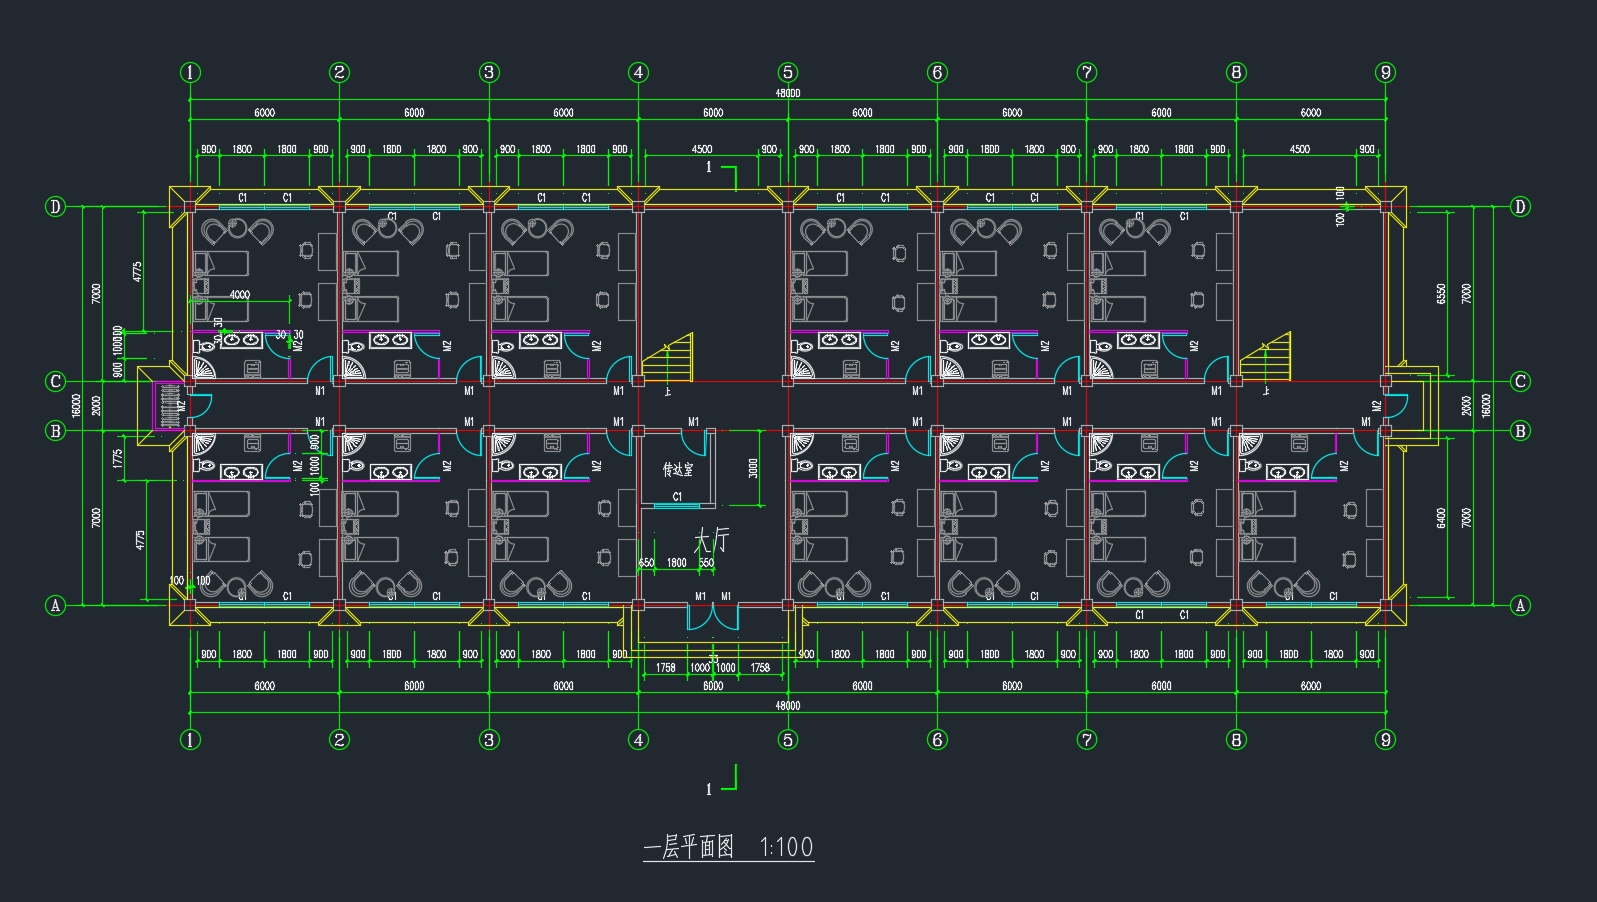Screen dimensions: 1597x902
Task: Select the drawing title 一层平面图 1:100
Action: pyautogui.click(x=728, y=847)
